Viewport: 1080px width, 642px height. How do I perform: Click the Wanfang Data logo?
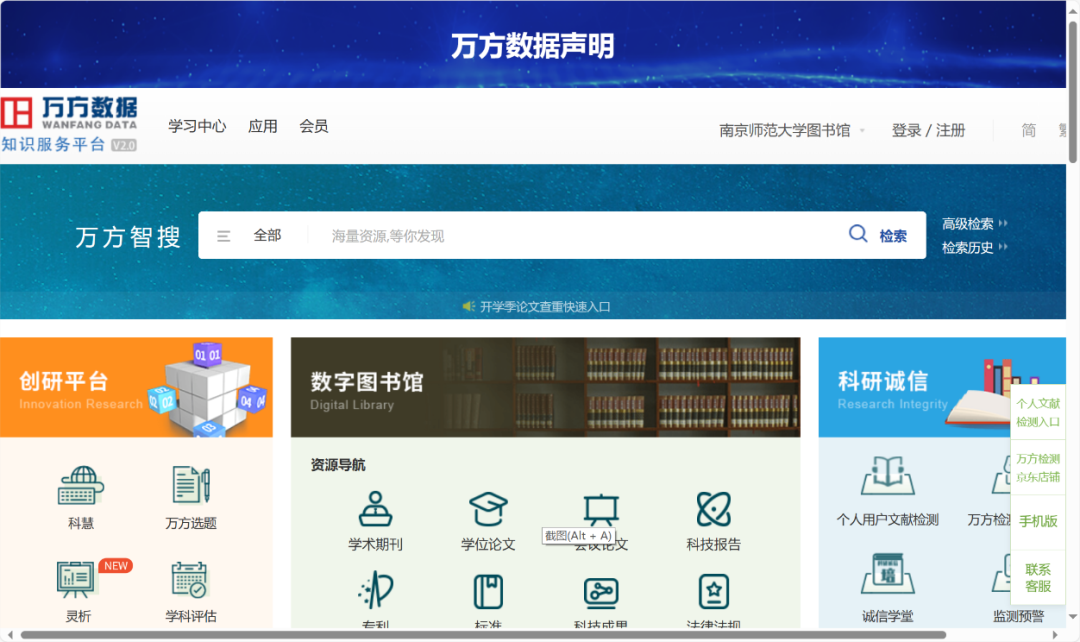click(69, 125)
